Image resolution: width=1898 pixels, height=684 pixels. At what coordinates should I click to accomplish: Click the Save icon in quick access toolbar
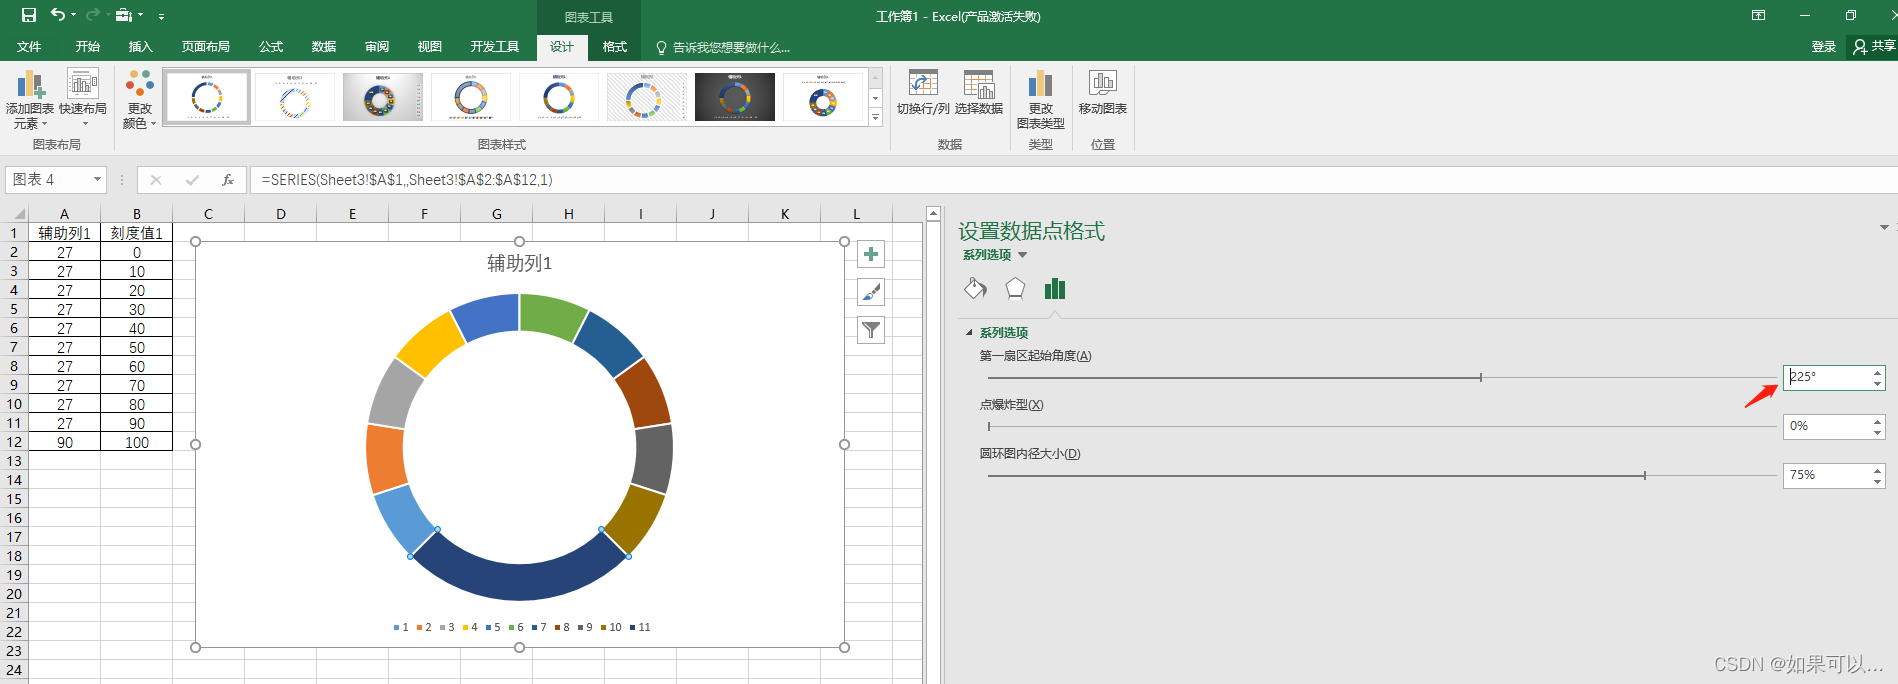pos(29,15)
